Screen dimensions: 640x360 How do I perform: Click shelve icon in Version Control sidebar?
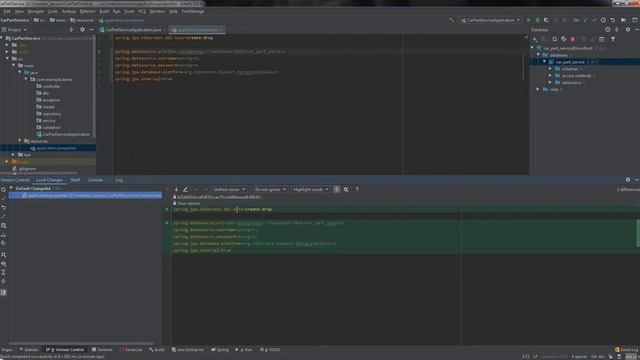click(x=3, y=235)
